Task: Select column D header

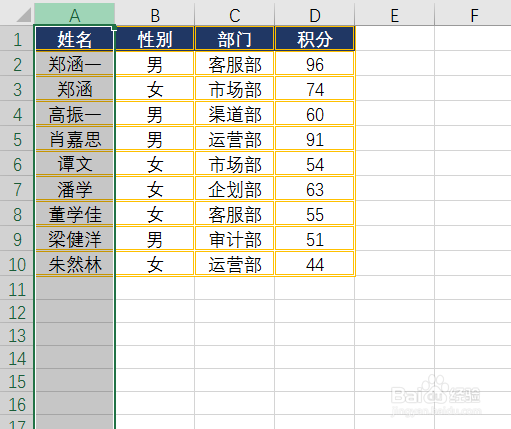Action: 315,14
